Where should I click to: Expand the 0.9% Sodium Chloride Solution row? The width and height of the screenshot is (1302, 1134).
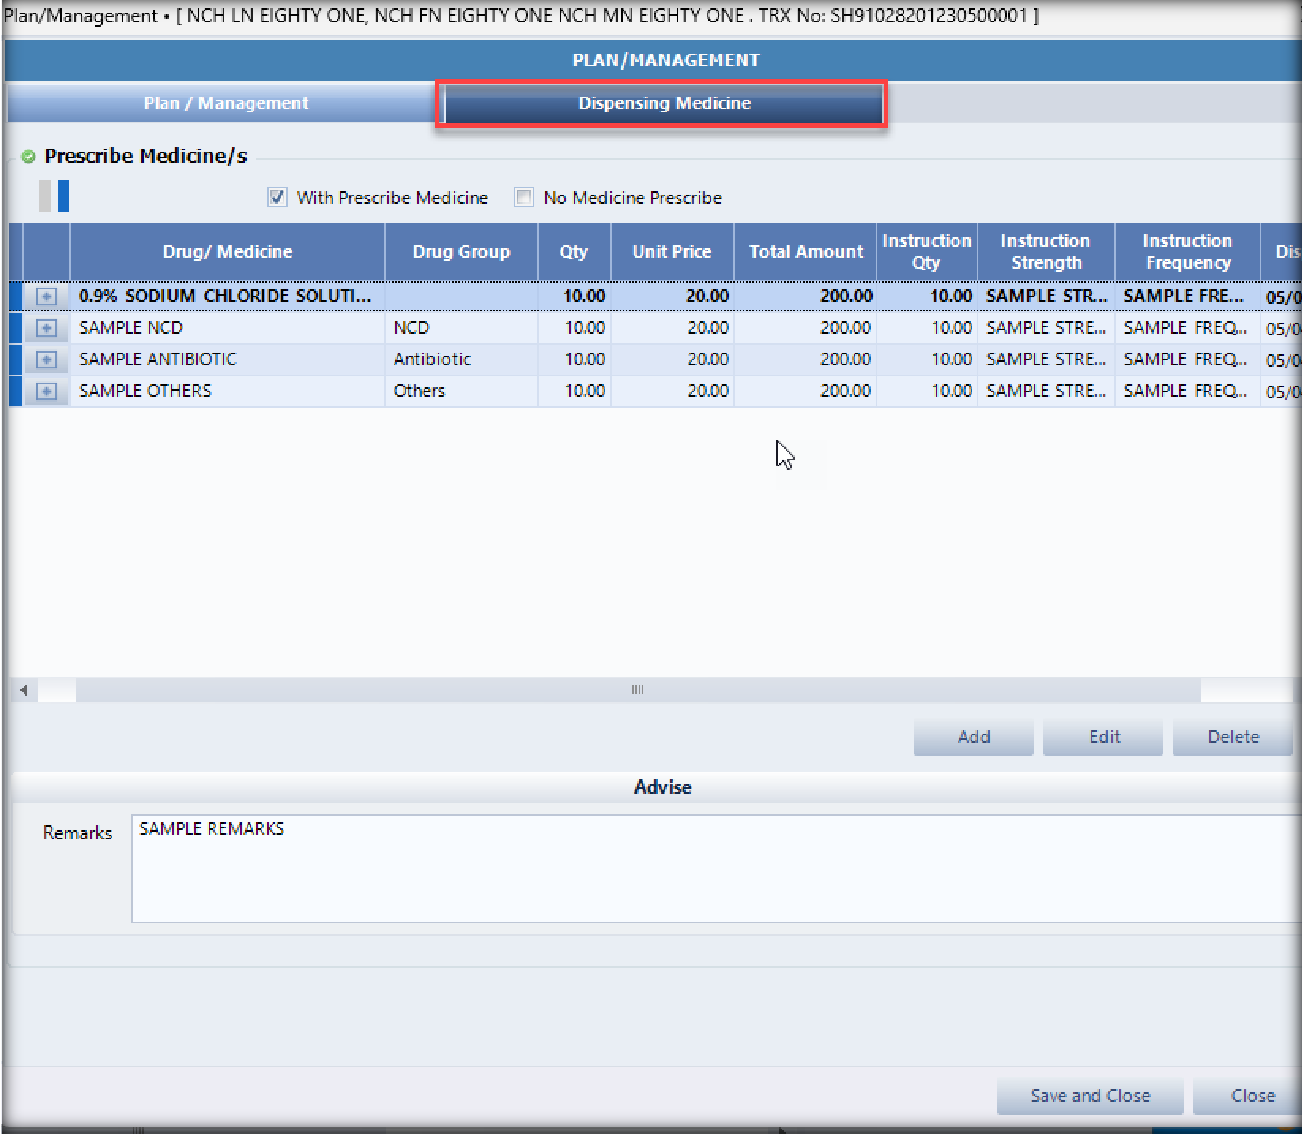coord(46,296)
